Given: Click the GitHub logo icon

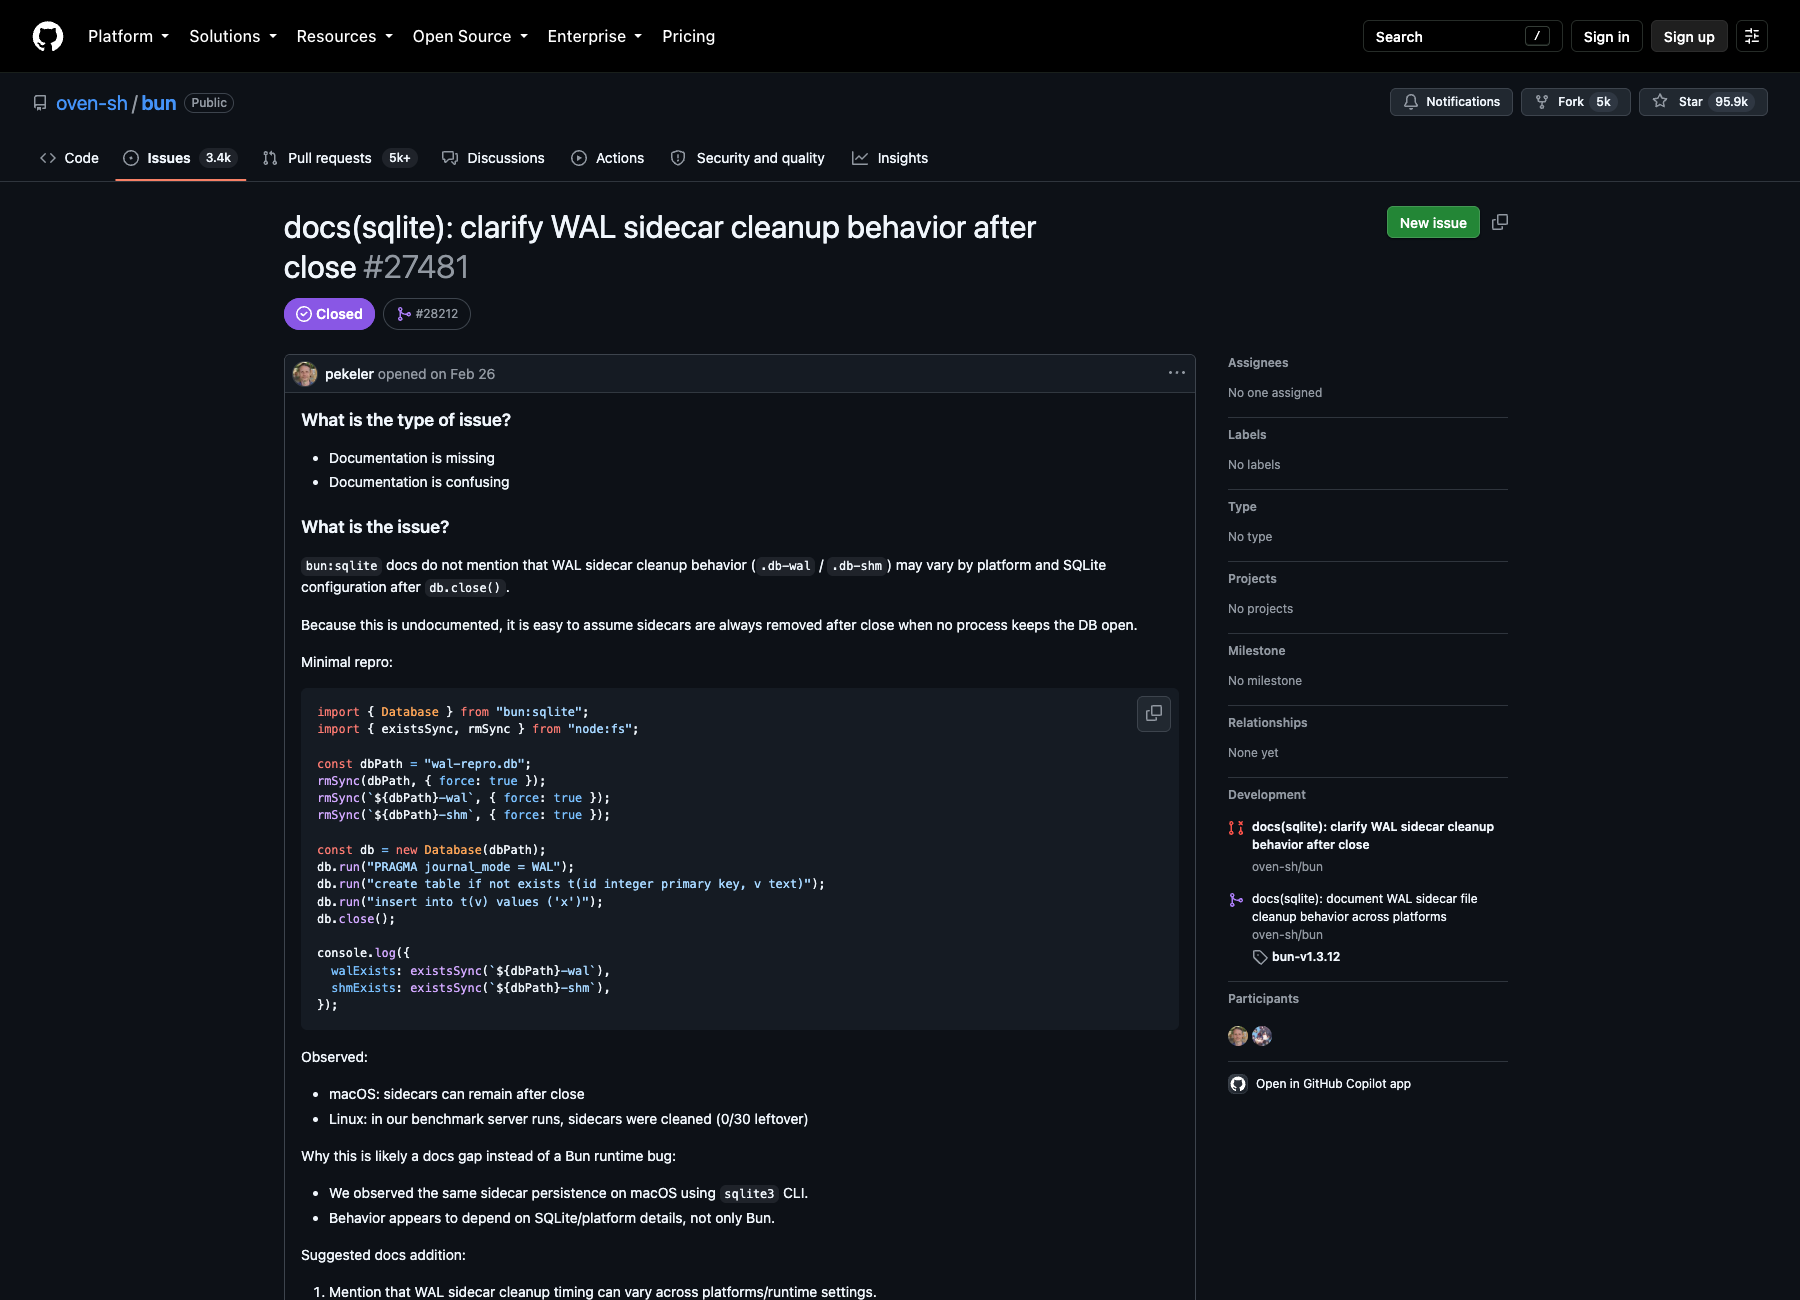Looking at the screenshot, I should [48, 36].
